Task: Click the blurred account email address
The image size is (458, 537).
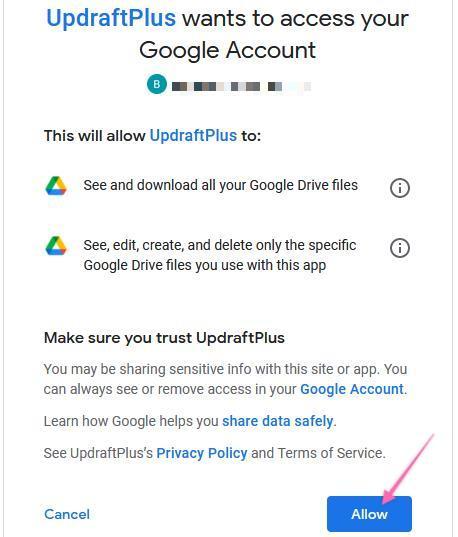Action: tap(241, 86)
